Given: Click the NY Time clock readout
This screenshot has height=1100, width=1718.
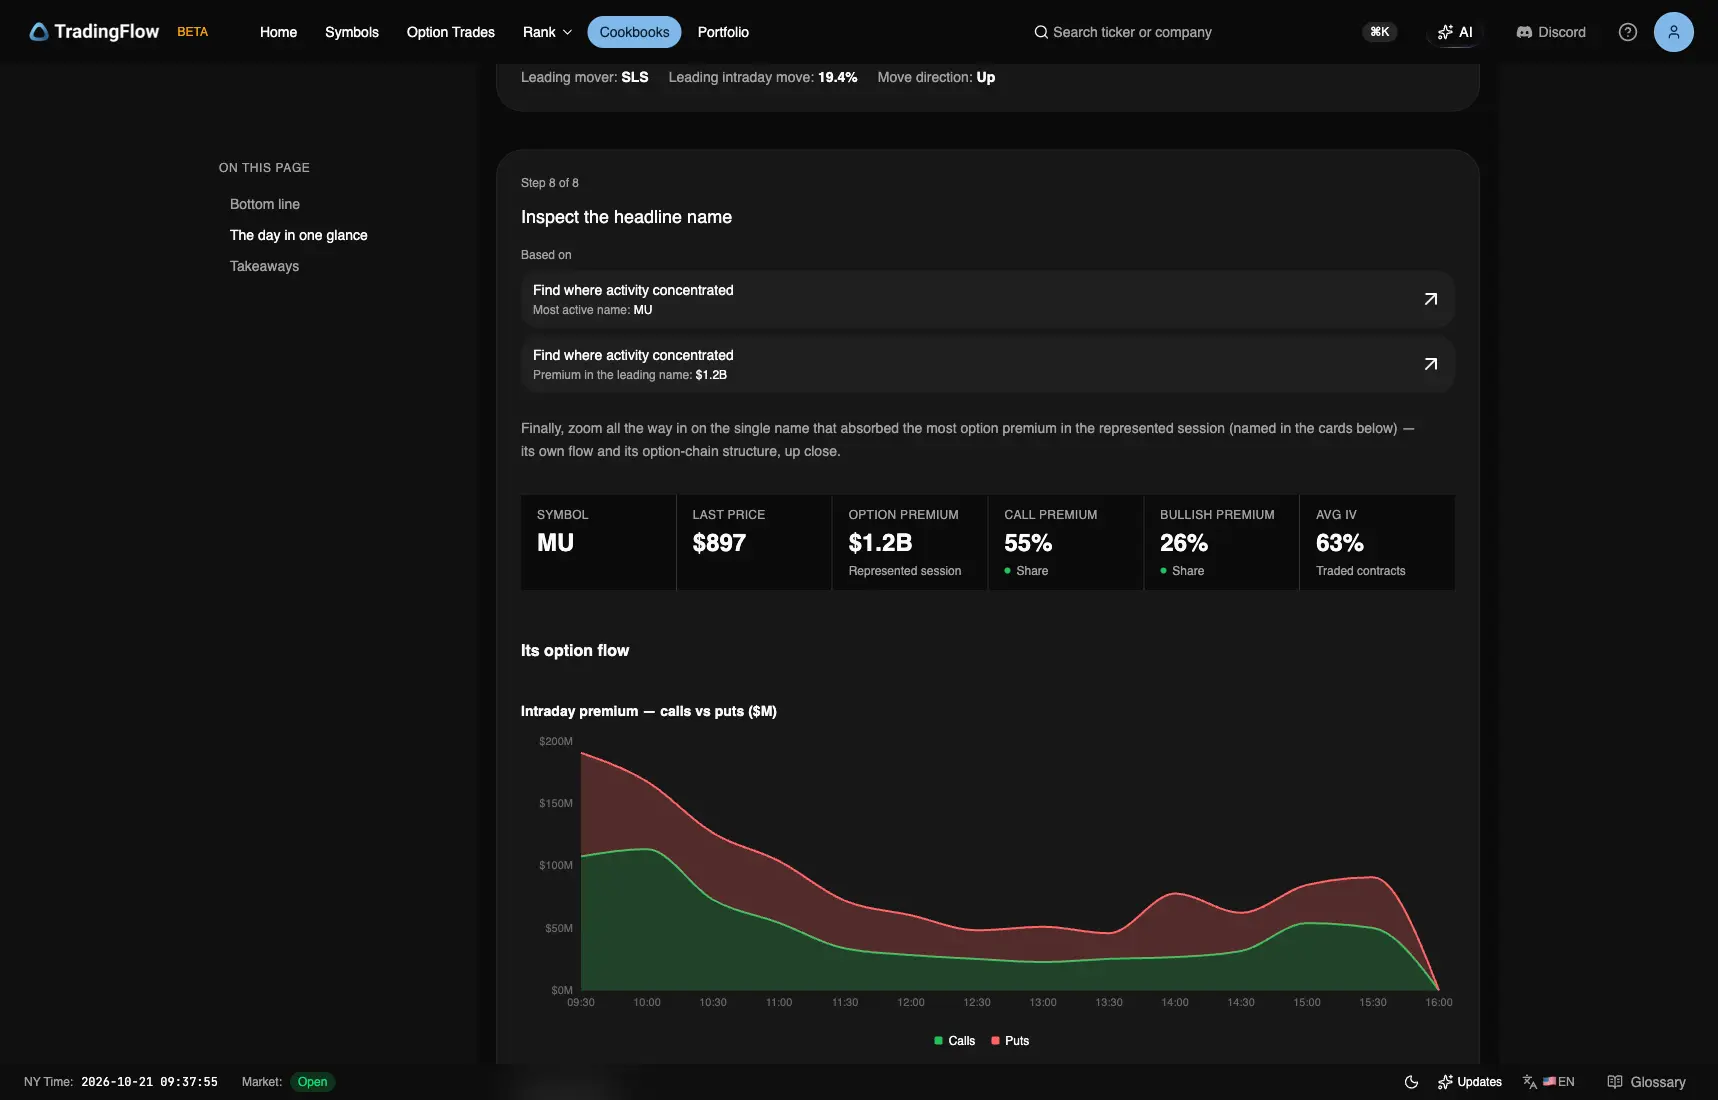Looking at the screenshot, I should (121, 1082).
